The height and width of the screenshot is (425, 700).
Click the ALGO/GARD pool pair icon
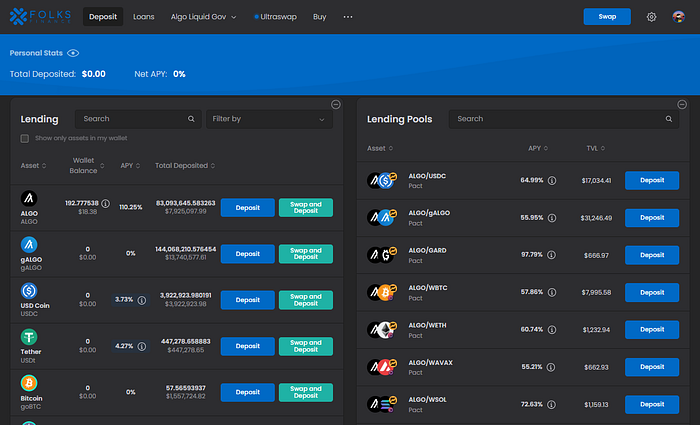pos(382,255)
